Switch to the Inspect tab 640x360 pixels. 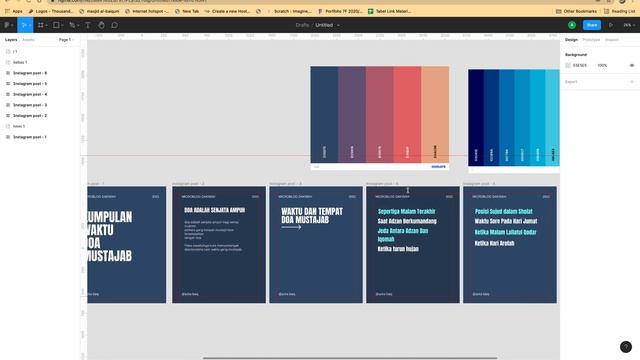click(611, 40)
